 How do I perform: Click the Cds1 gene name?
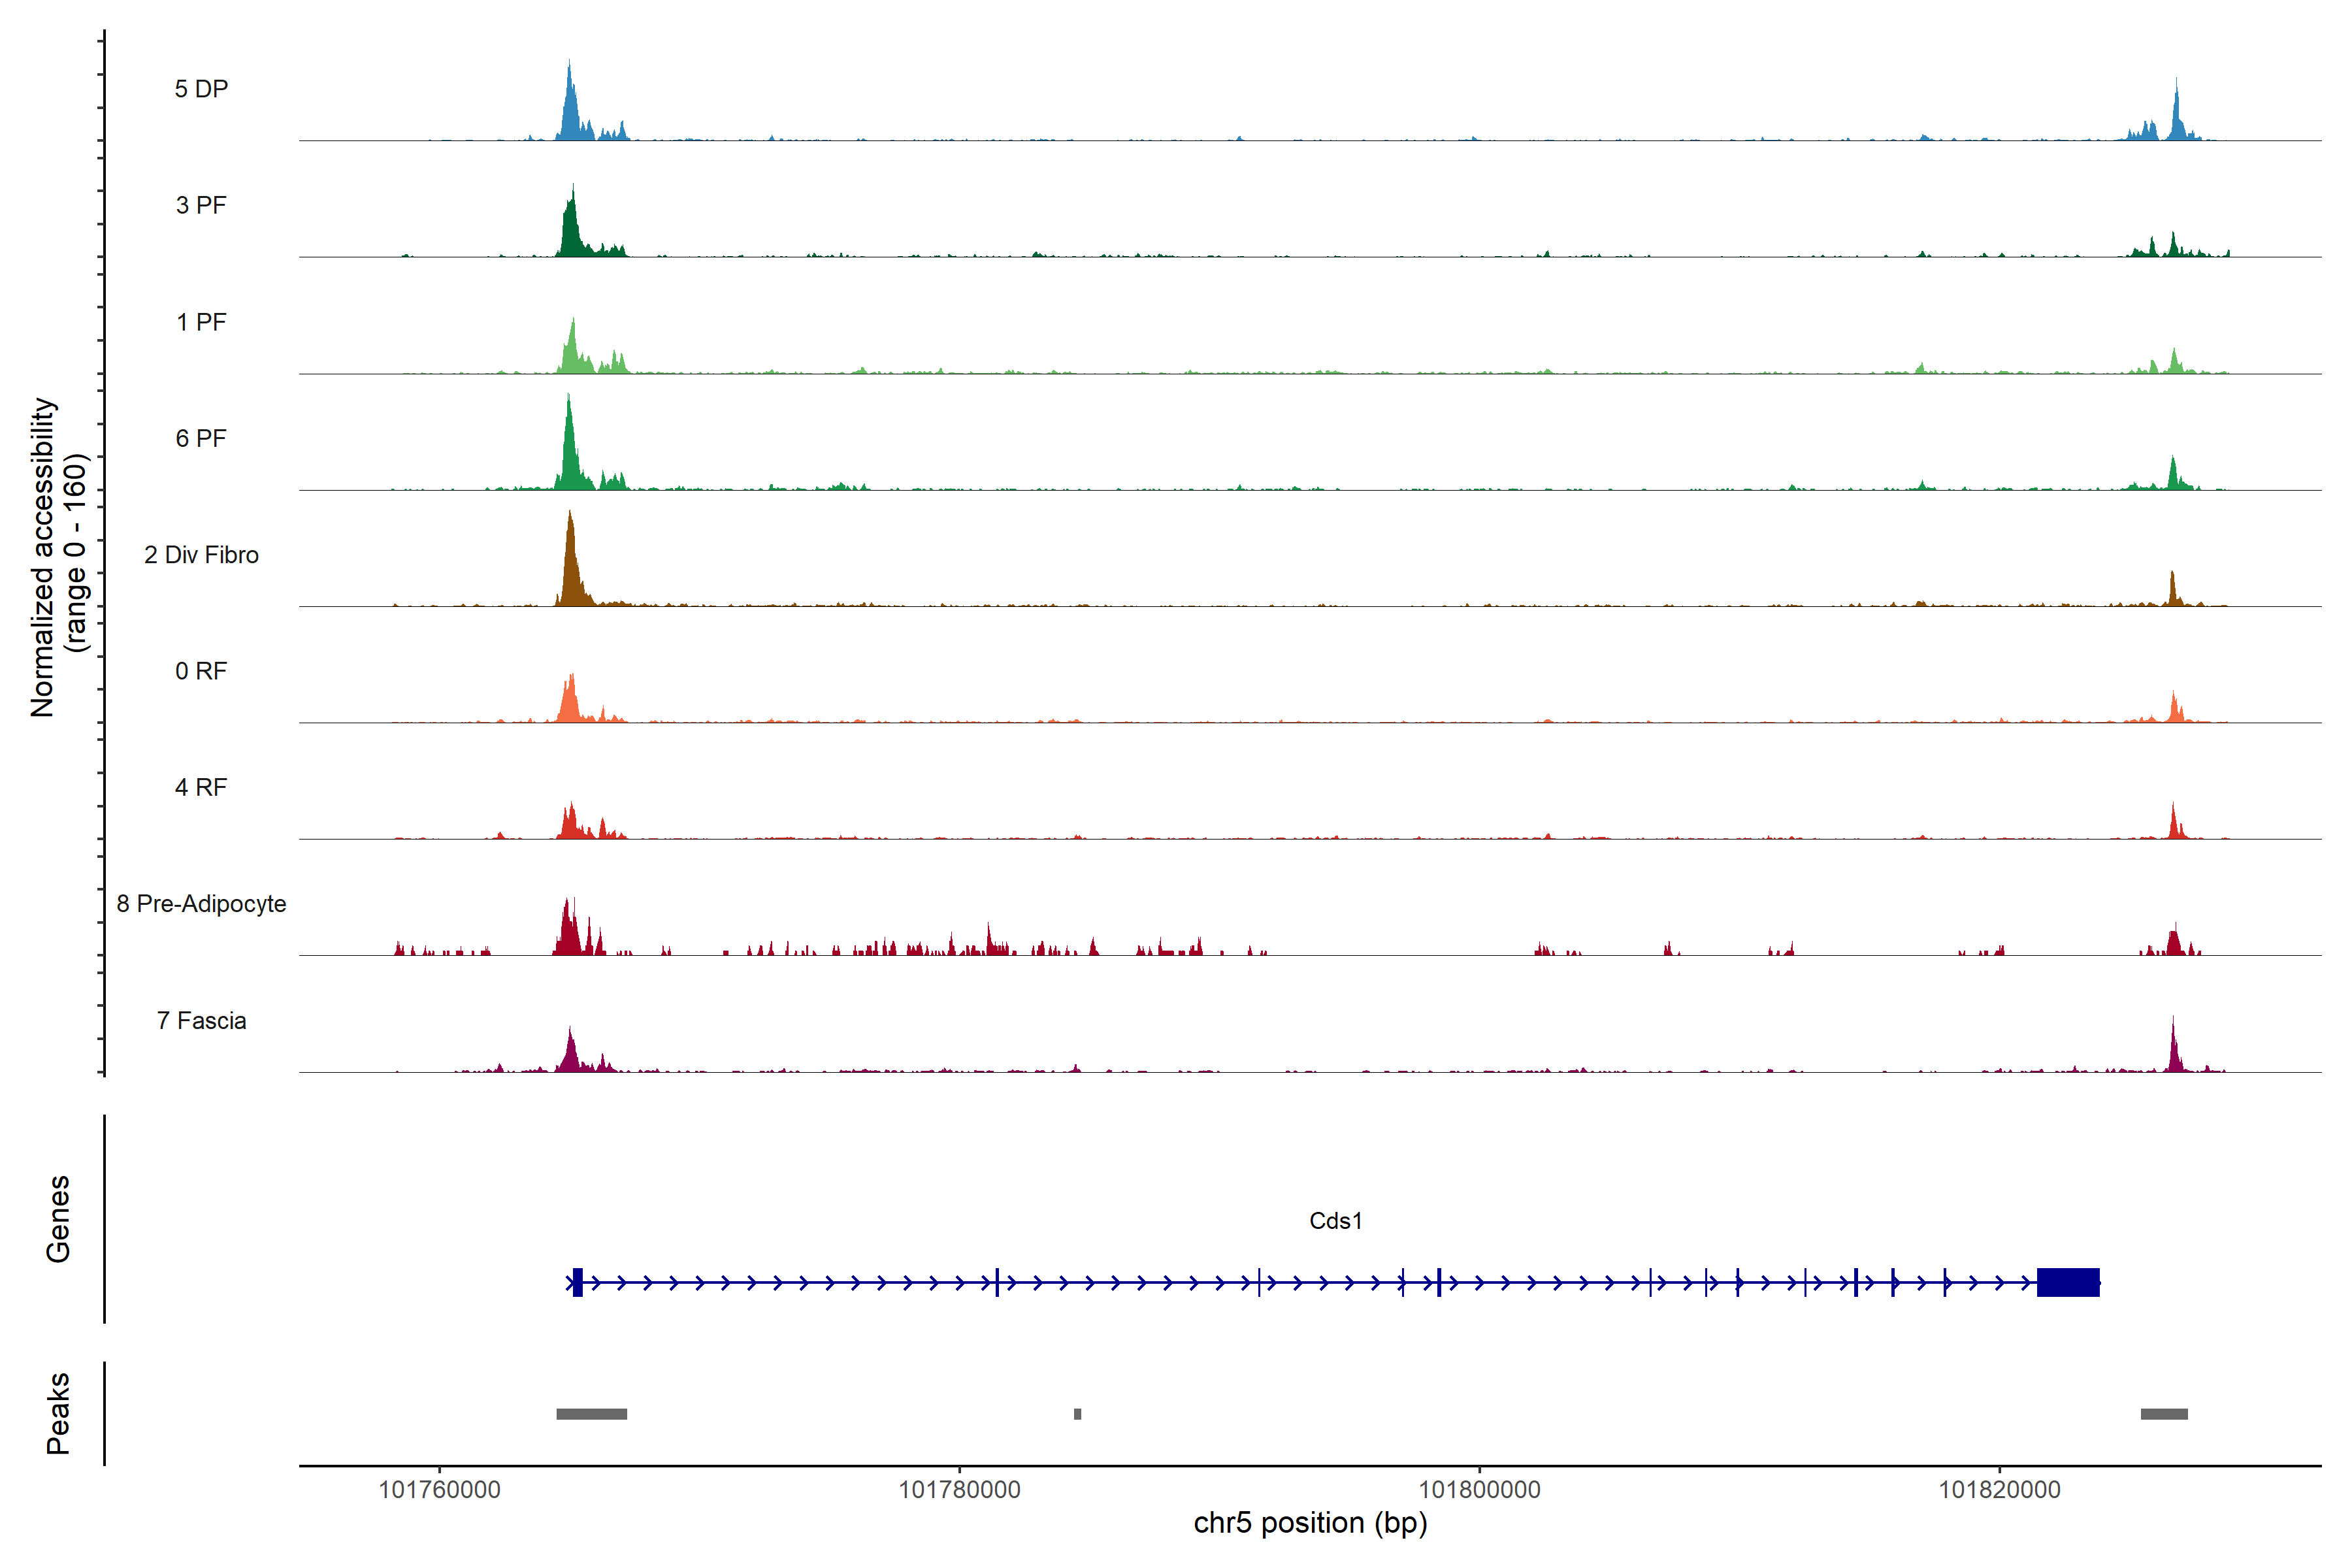(x=1335, y=1221)
